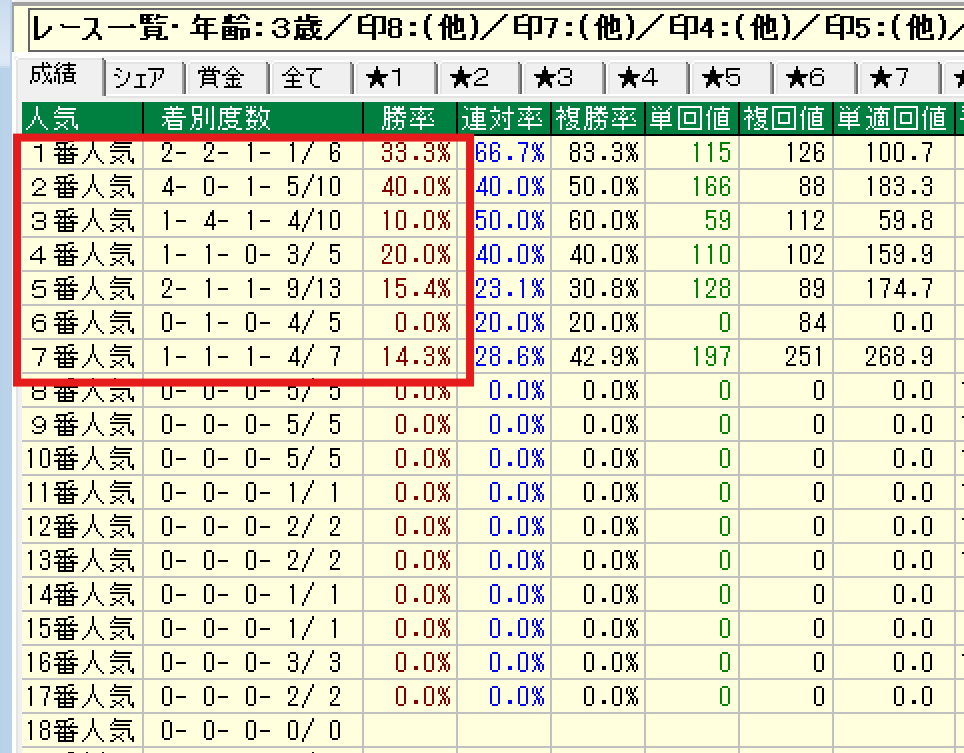
Task: Click the 単回値 column header
Action: pyautogui.click(x=691, y=118)
